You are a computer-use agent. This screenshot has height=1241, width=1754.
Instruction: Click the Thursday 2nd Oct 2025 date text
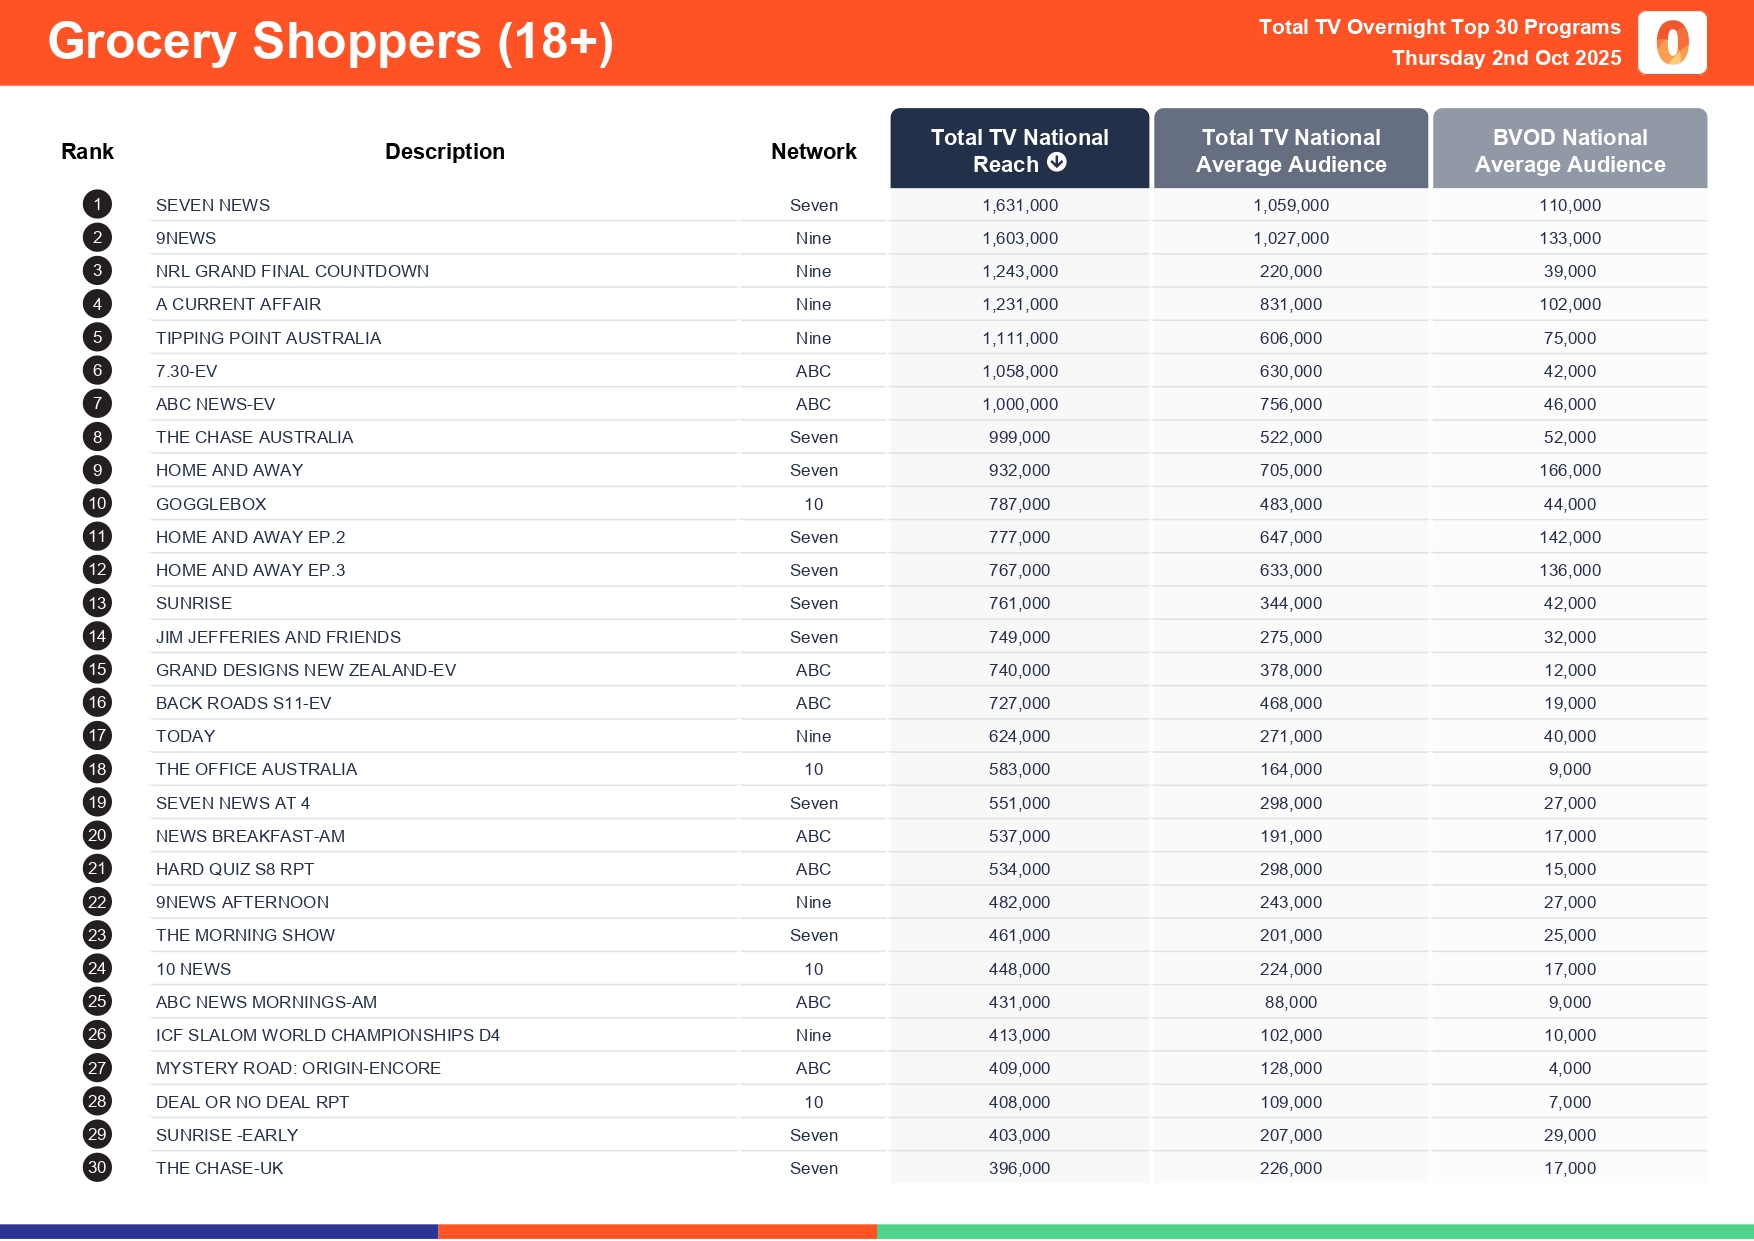[x=1506, y=58]
